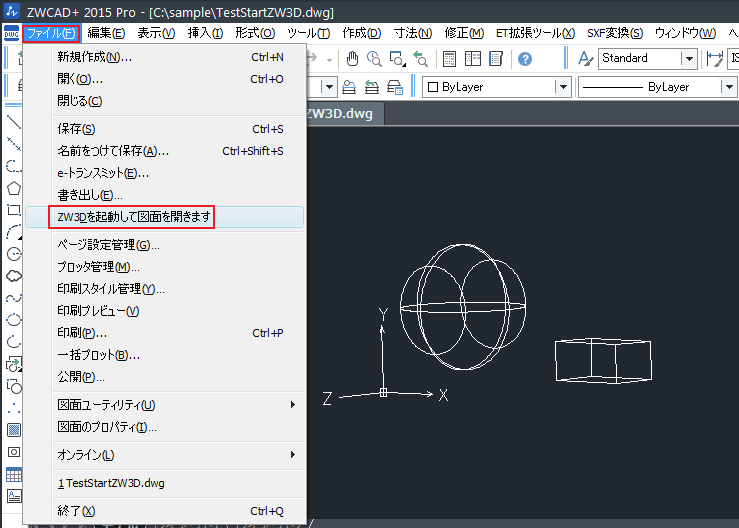The image size is (739, 528).
Task: Open the 編集(E) menu
Action: [x=106, y=33]
